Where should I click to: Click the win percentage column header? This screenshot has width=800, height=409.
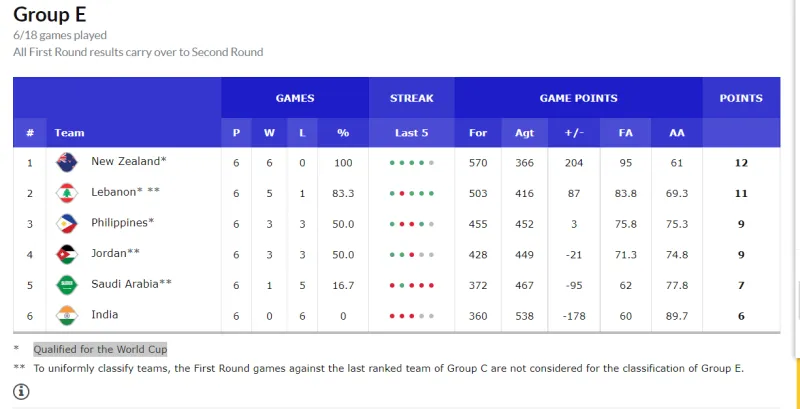tap(343, 133)
